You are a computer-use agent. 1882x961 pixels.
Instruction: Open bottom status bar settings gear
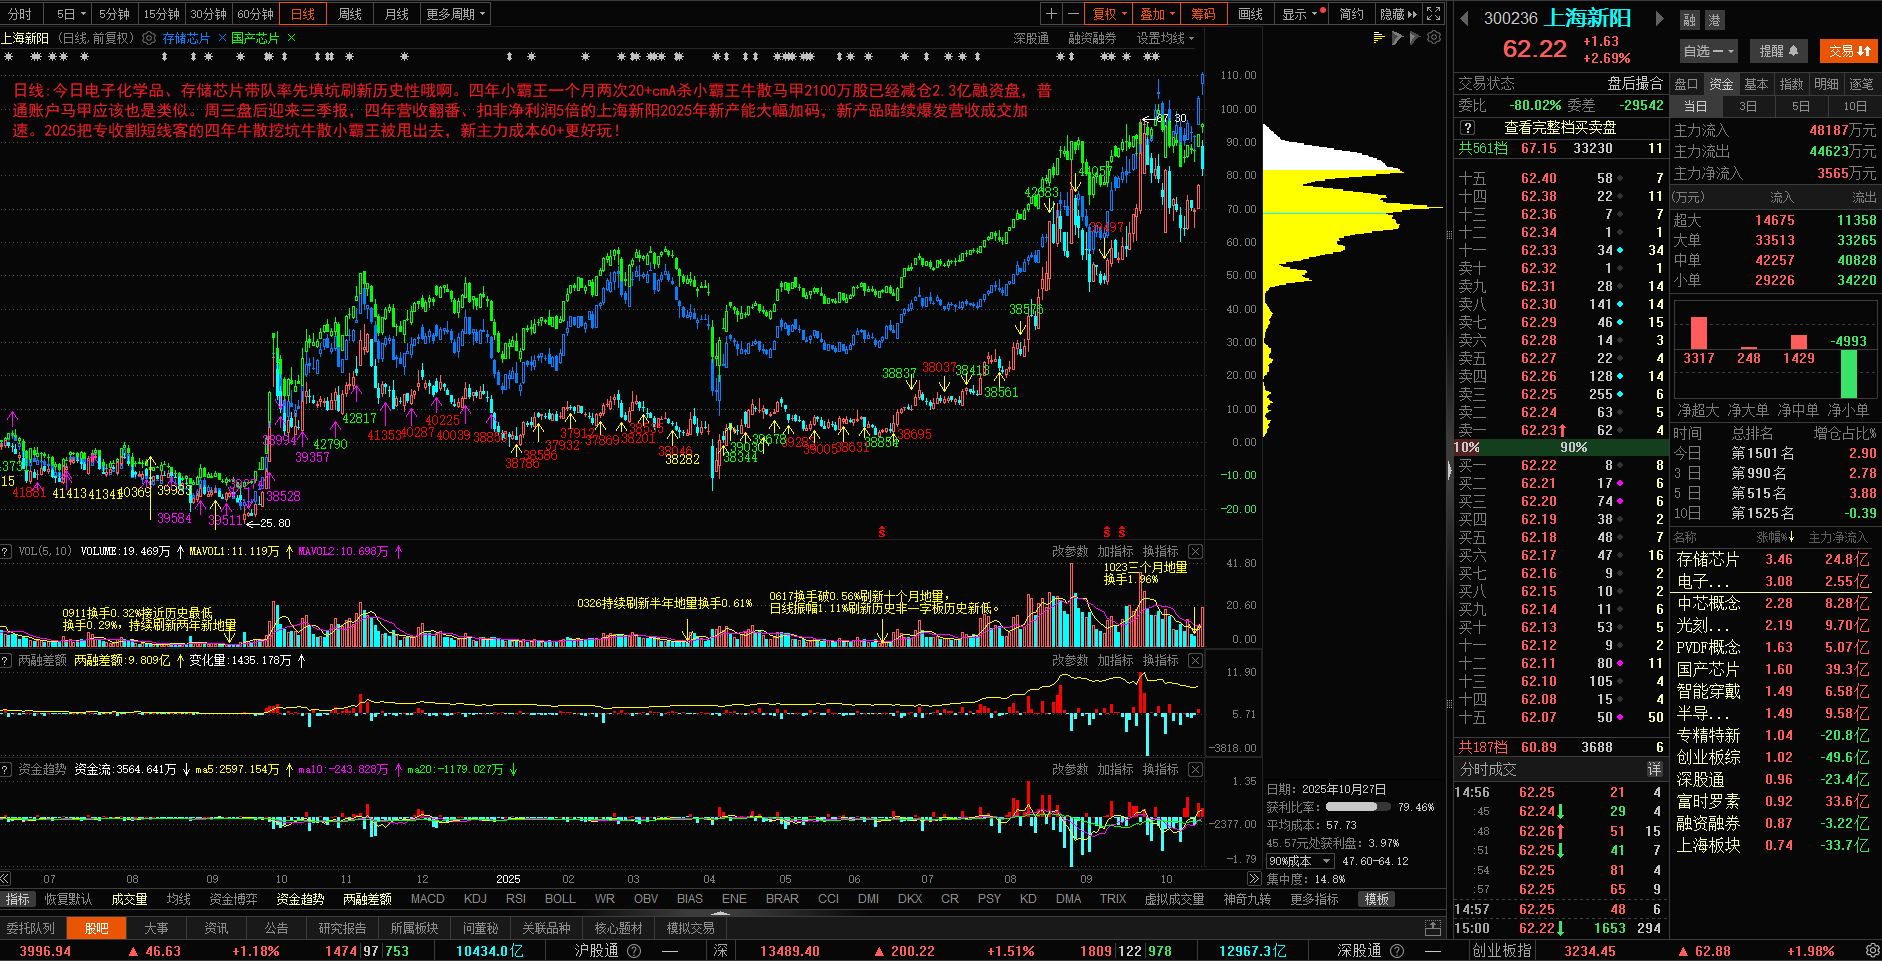1872,951
